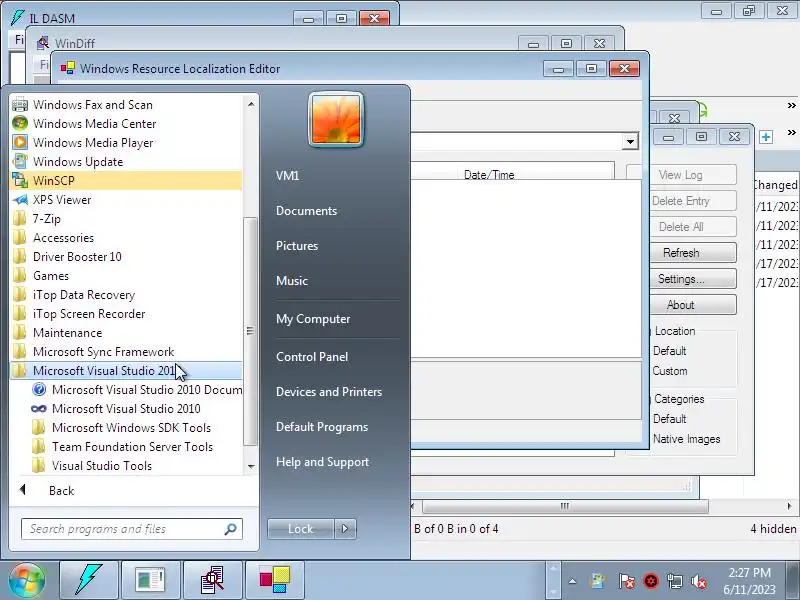The image size is (800, 600).
Task: Collapse the Microsoft Visual Studio 2010 folder
Action: click(x=126, y=371)
